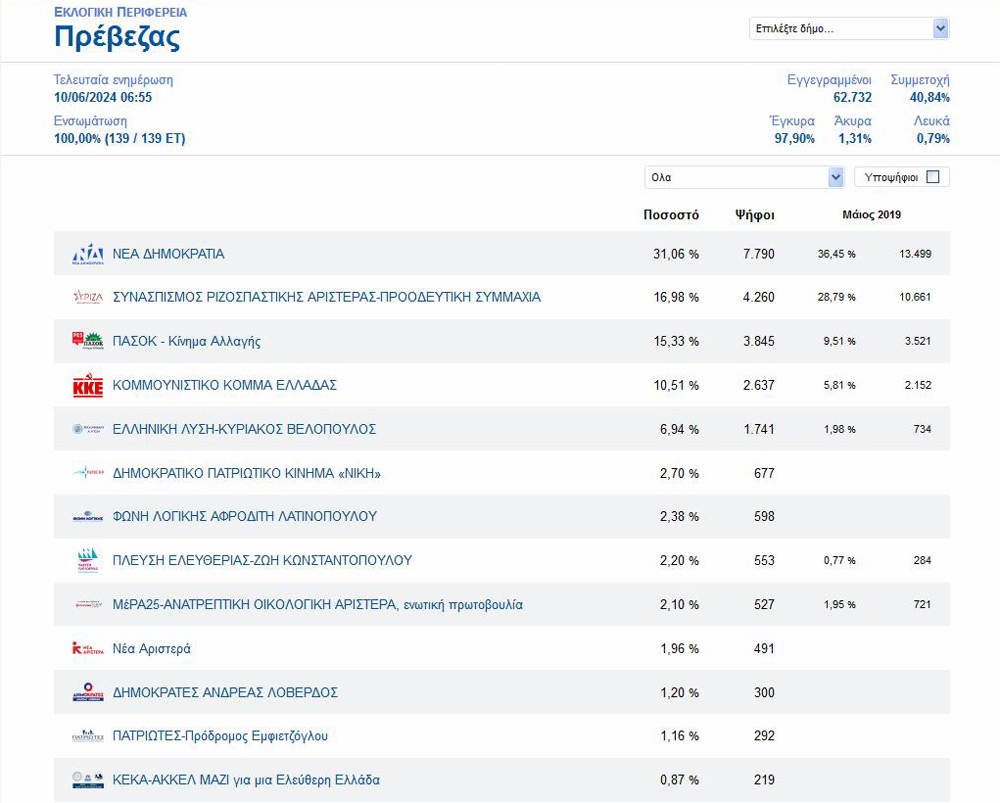
Task: Click the Πλεύση Ελευθερίας sailboat logo
Action: 88,560
